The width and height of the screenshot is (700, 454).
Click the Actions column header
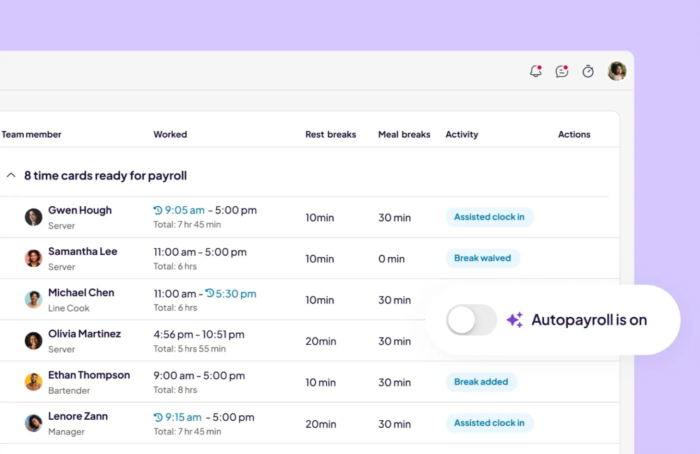(574, 134)
